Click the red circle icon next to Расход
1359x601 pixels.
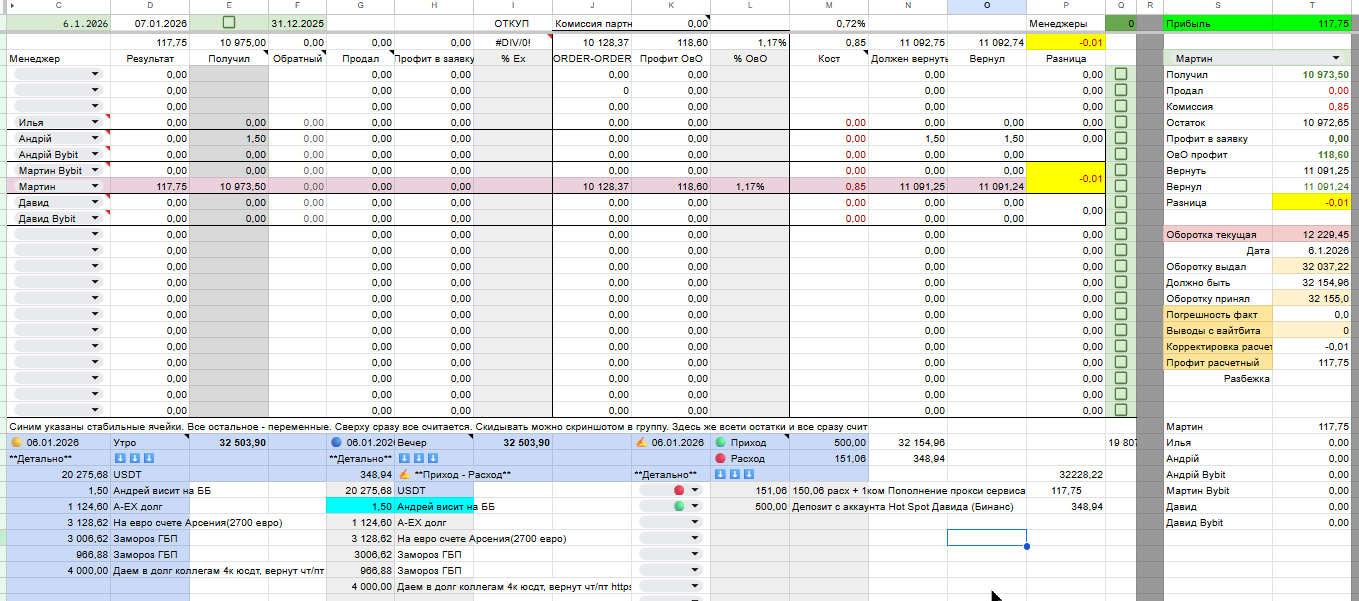coord(720,458)
